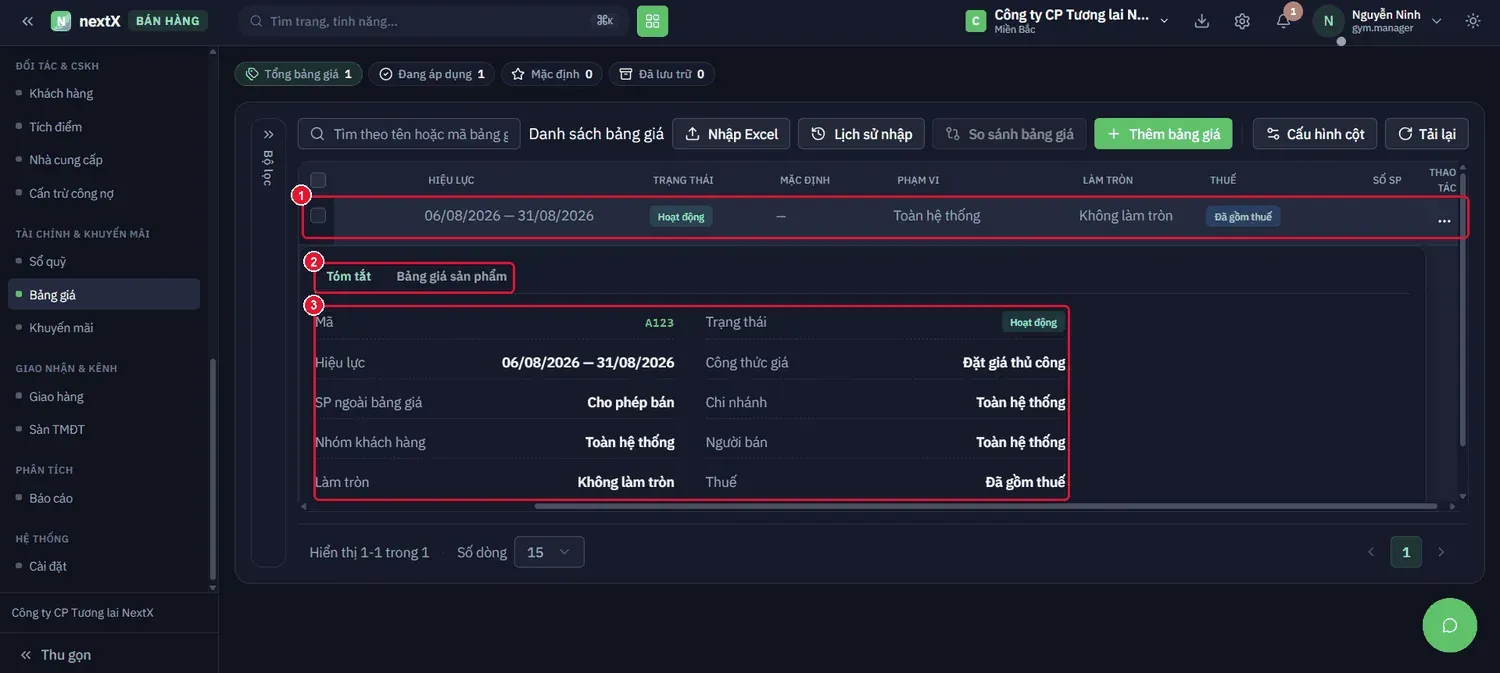Select page 1 pagination button
The width and height of the screenshot is (1500, 673).
[1406, 552]
